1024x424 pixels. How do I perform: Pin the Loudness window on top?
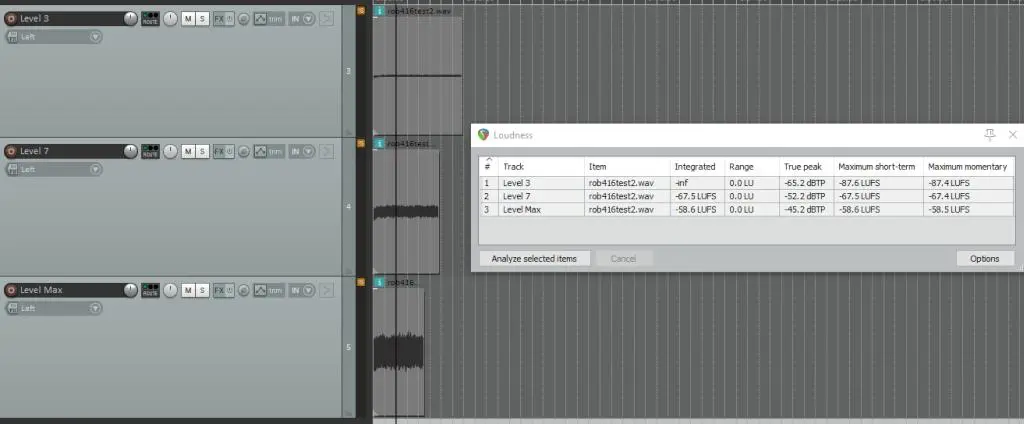click(x=989, y=134)
